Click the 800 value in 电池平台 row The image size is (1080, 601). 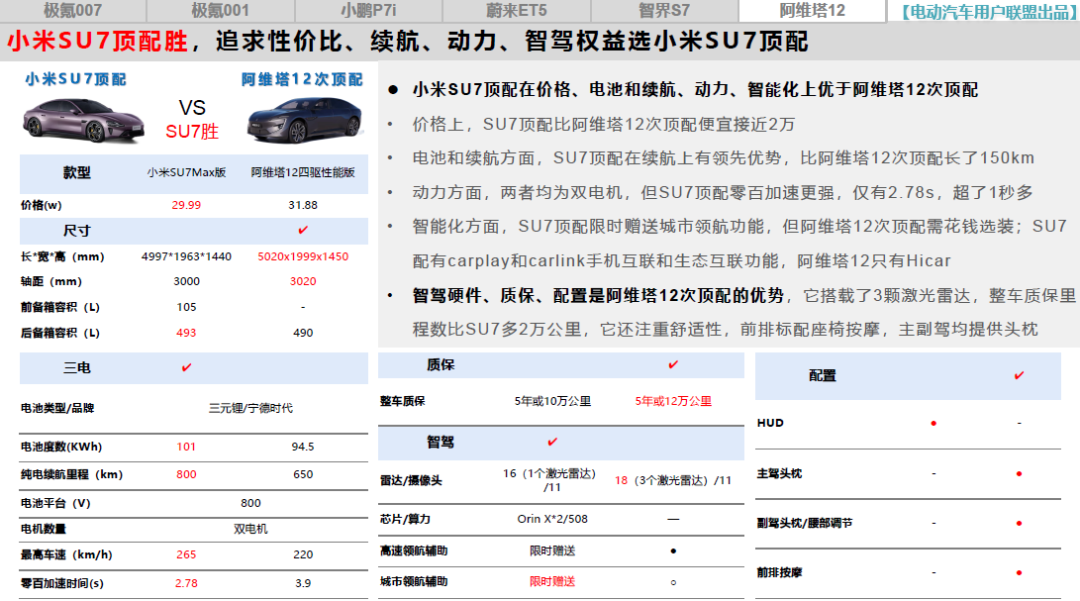pos(251,503)
